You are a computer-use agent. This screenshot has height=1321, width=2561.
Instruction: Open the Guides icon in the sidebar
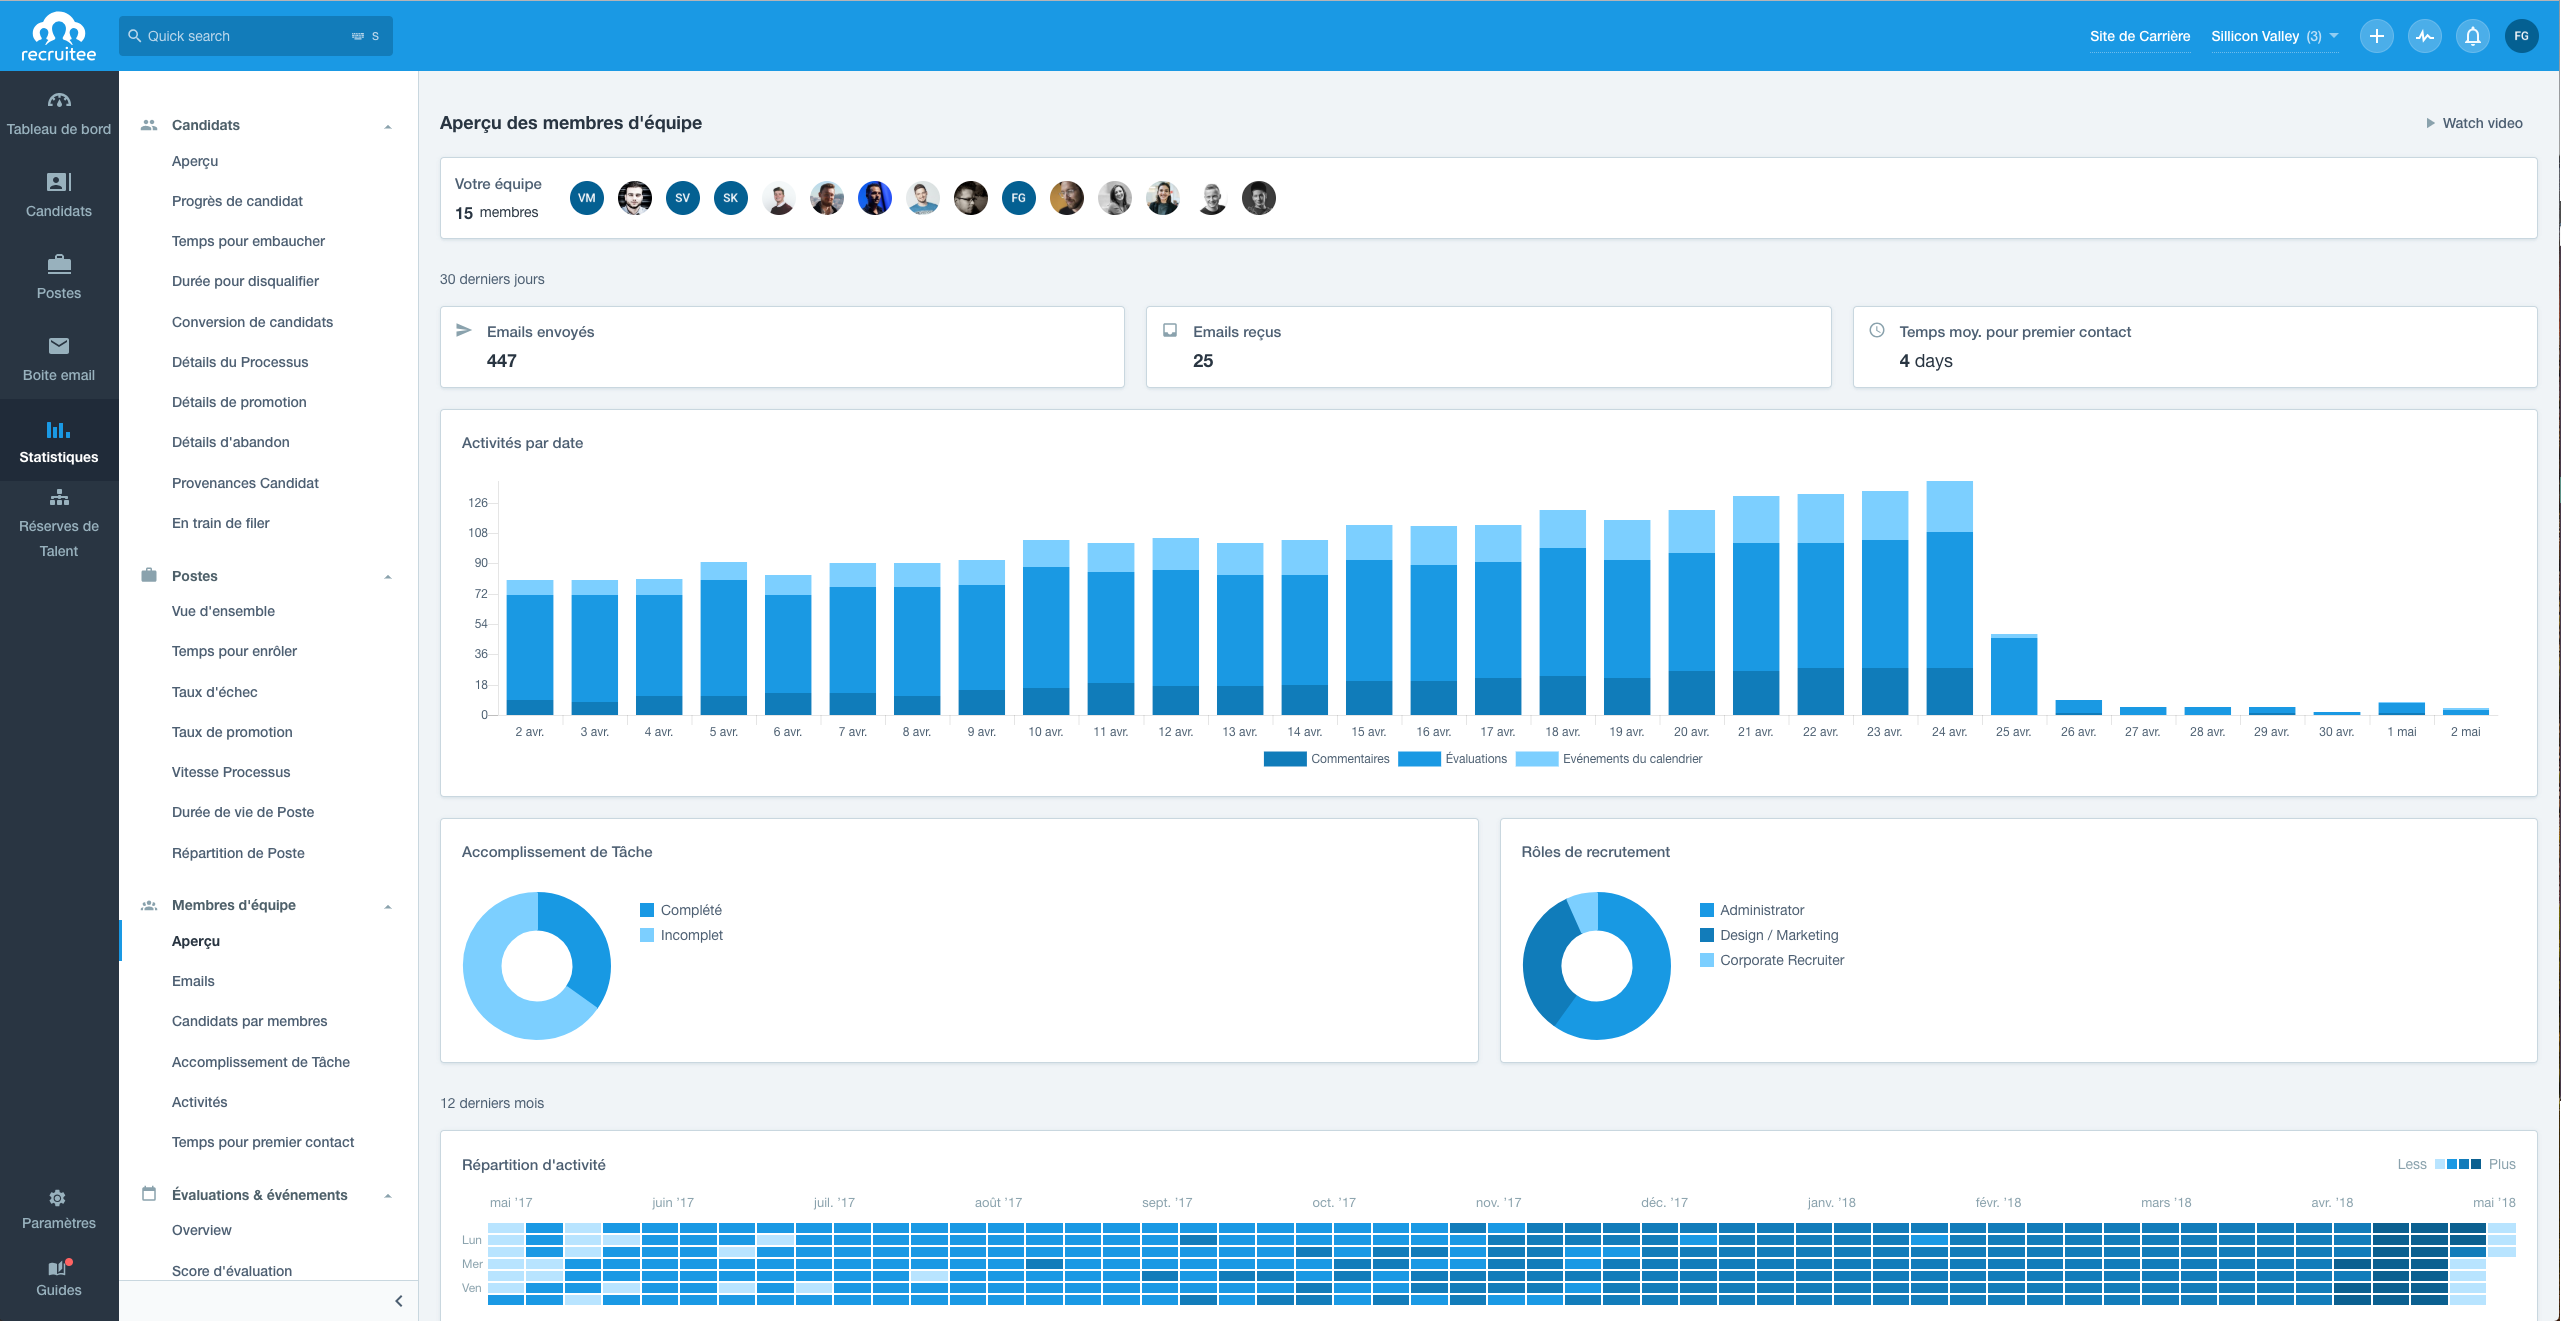coord(58,1268)
